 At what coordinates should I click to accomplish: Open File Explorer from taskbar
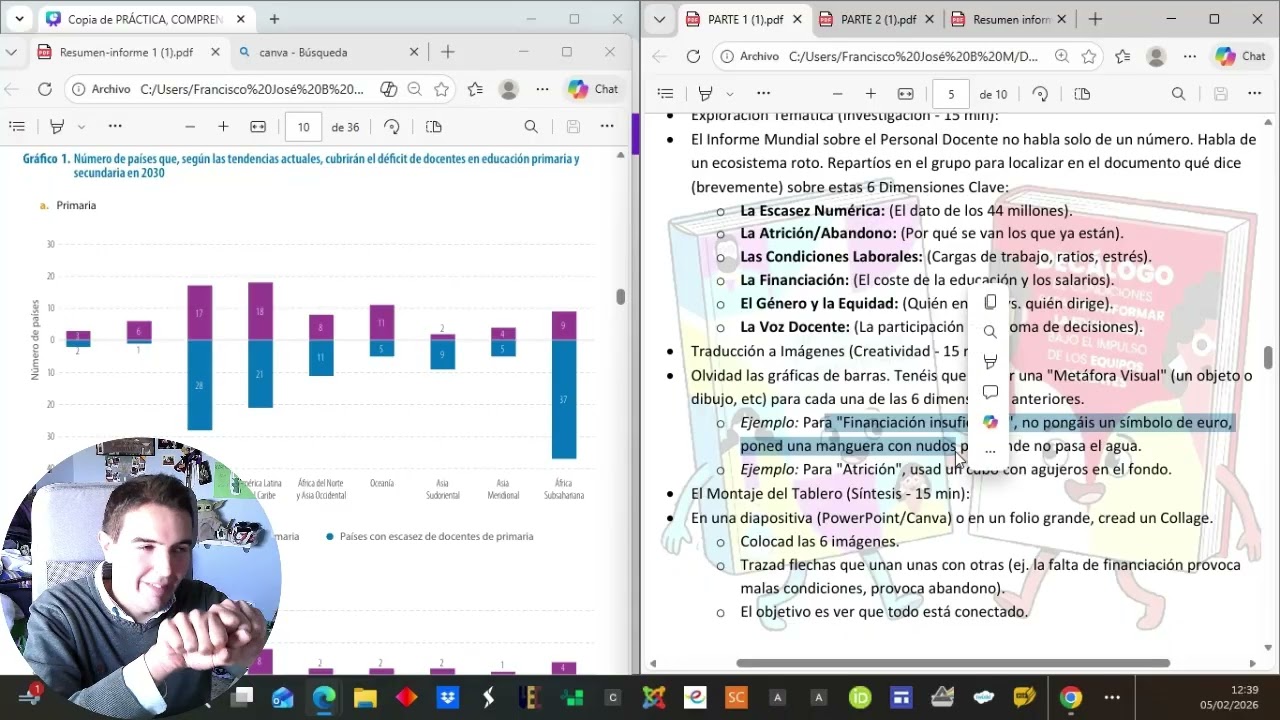[x=365, y=697]
